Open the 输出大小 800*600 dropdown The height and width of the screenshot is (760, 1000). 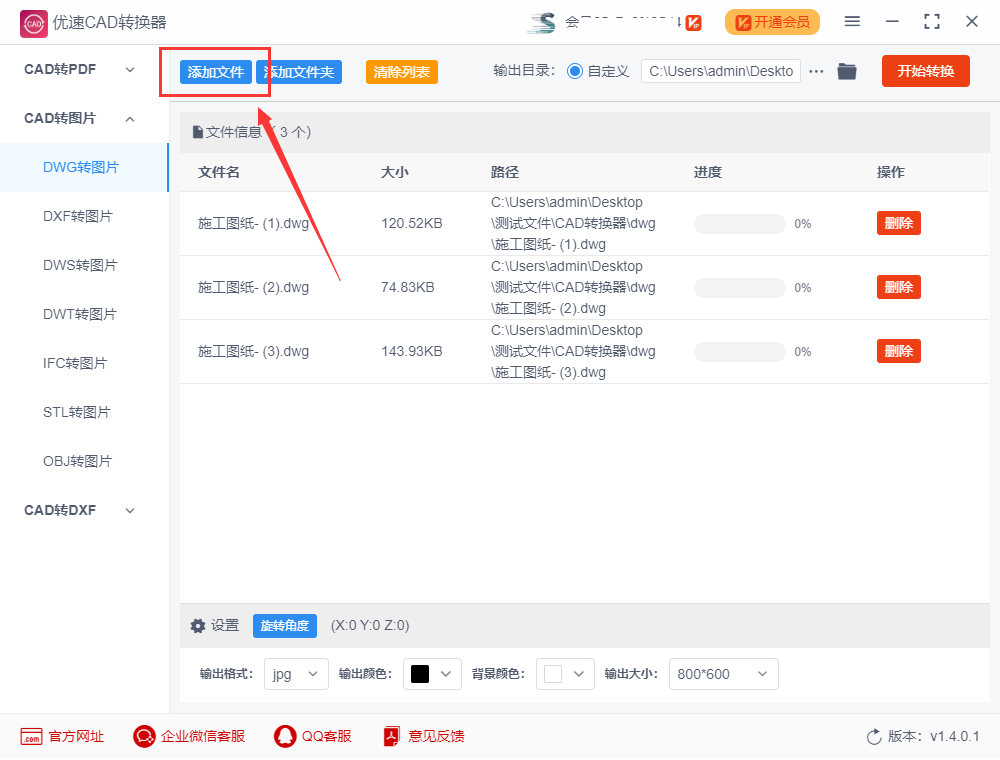pyautogui.click(x=723, y=674)
